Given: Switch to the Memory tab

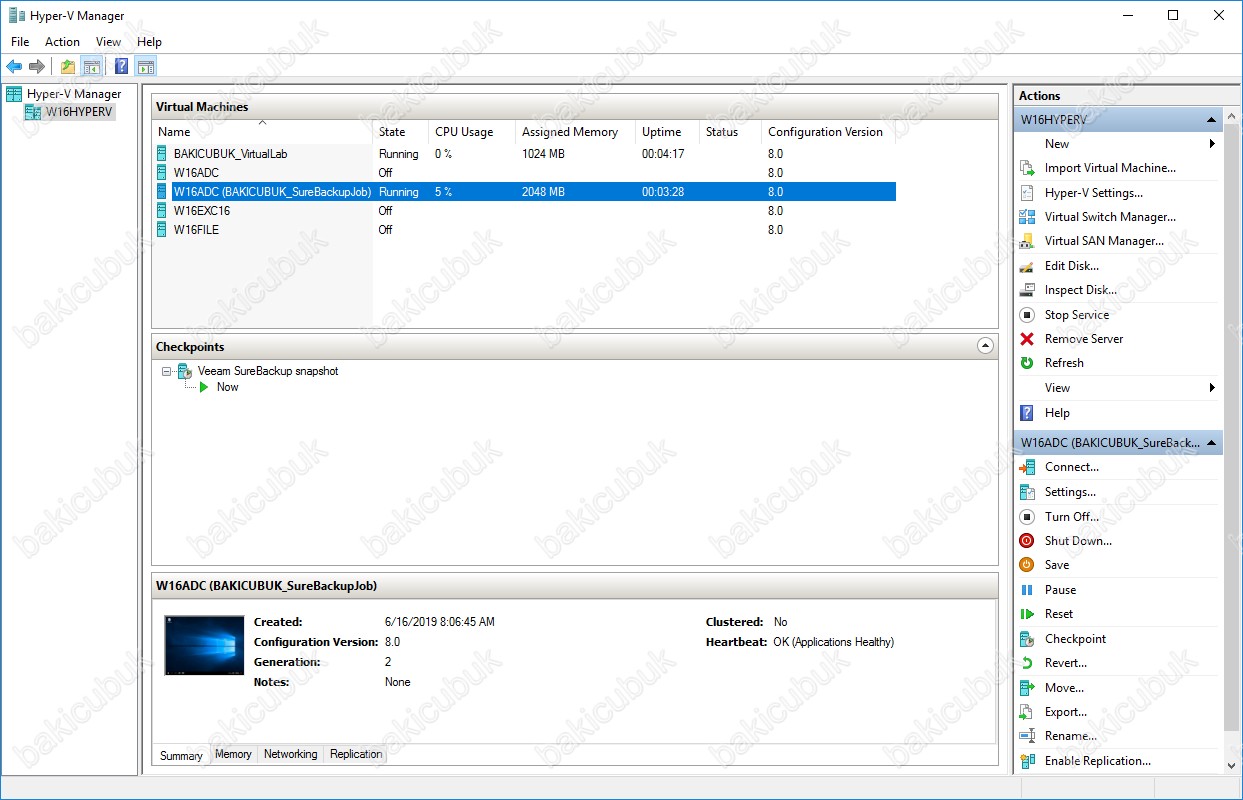Looking at the screenshot, I should pyautogui.click(x=233, y=754).
